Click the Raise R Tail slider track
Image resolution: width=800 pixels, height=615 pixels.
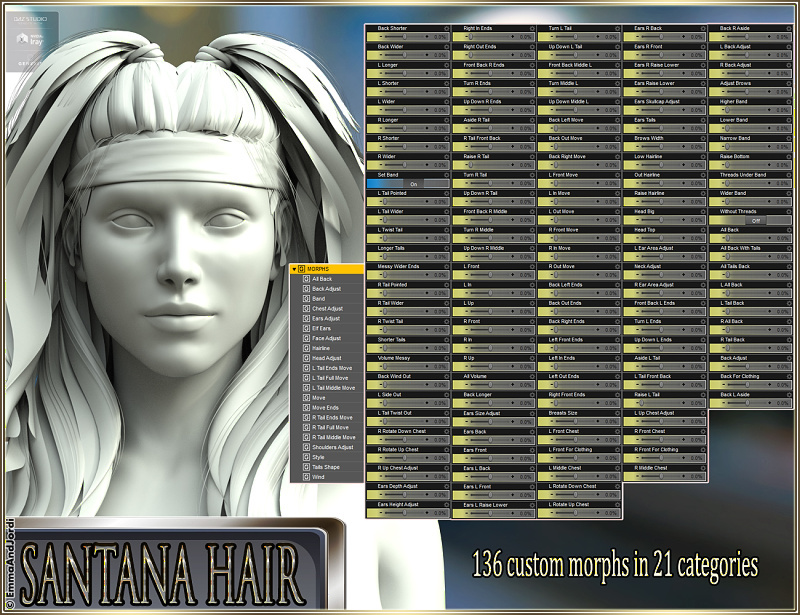[x=489, y=165]
